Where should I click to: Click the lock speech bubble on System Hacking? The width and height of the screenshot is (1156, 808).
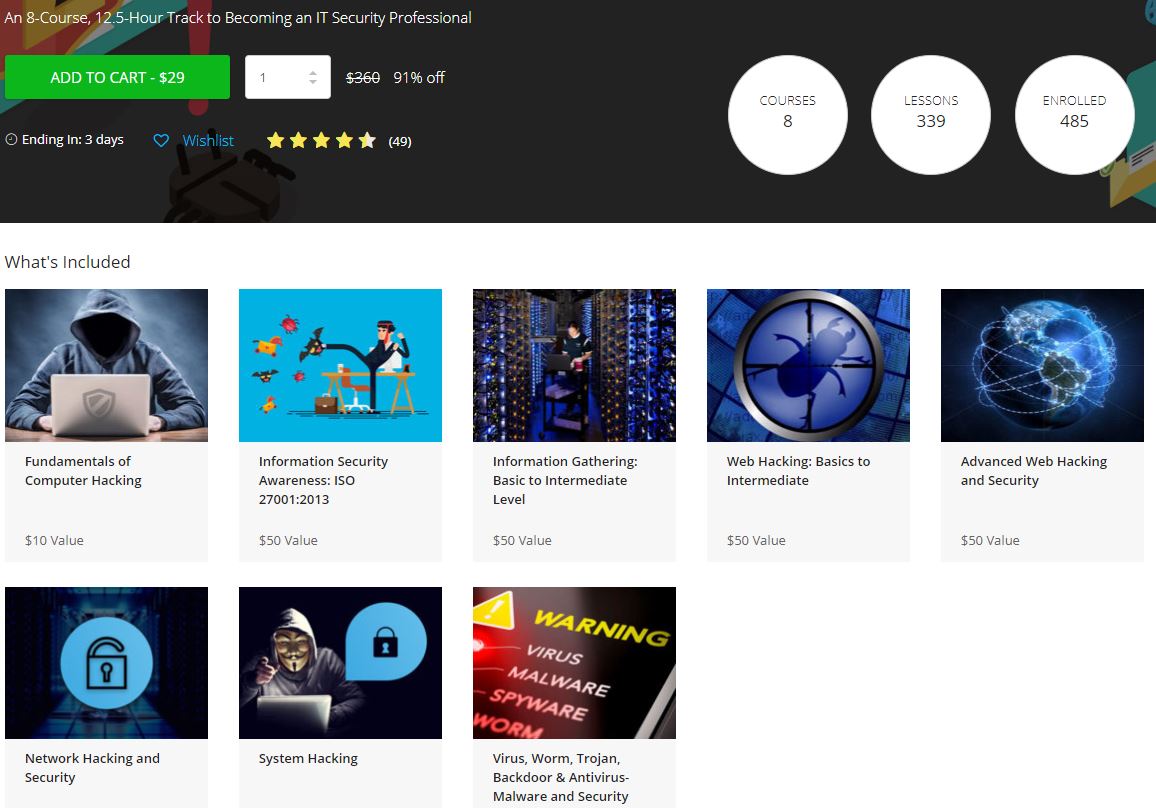[x=386, y=645]
